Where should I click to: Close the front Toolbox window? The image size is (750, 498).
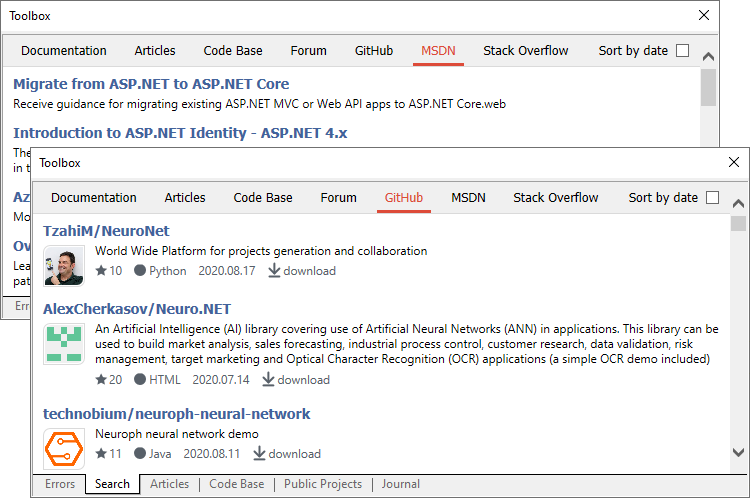[x=734, y=162]
